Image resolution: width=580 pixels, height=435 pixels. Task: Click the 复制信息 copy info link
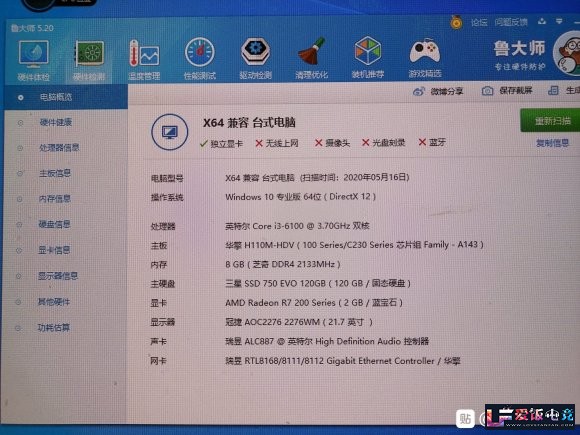point(553,143)
